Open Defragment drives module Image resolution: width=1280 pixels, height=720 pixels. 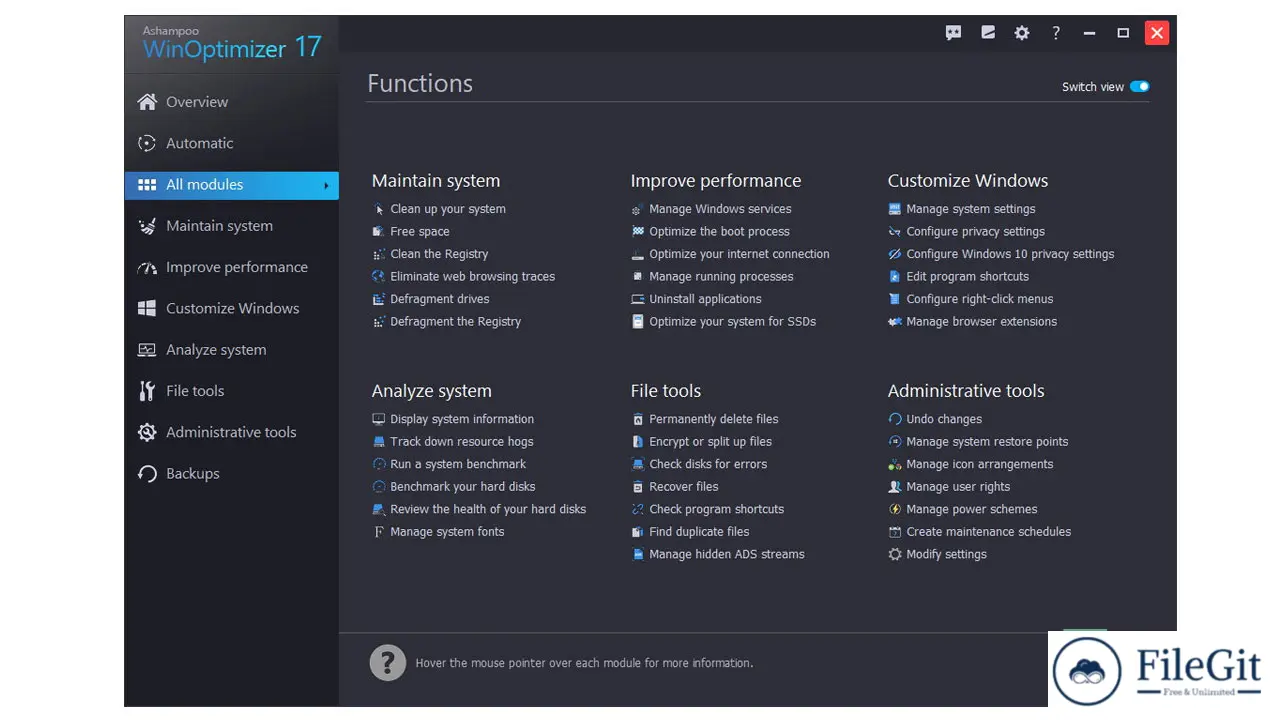(x=440, y=299)
